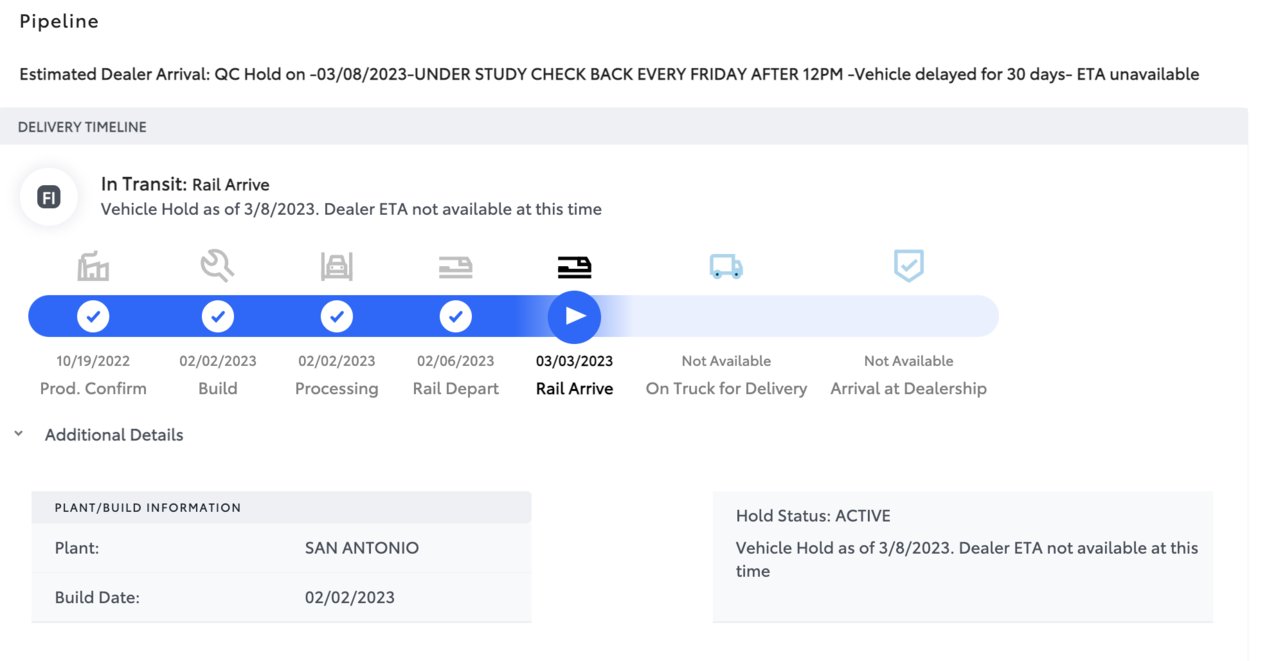Viewport: 1278px width, 661px height.
Task: Click the black Rail Arrive train icon
Action: point(574,267)
